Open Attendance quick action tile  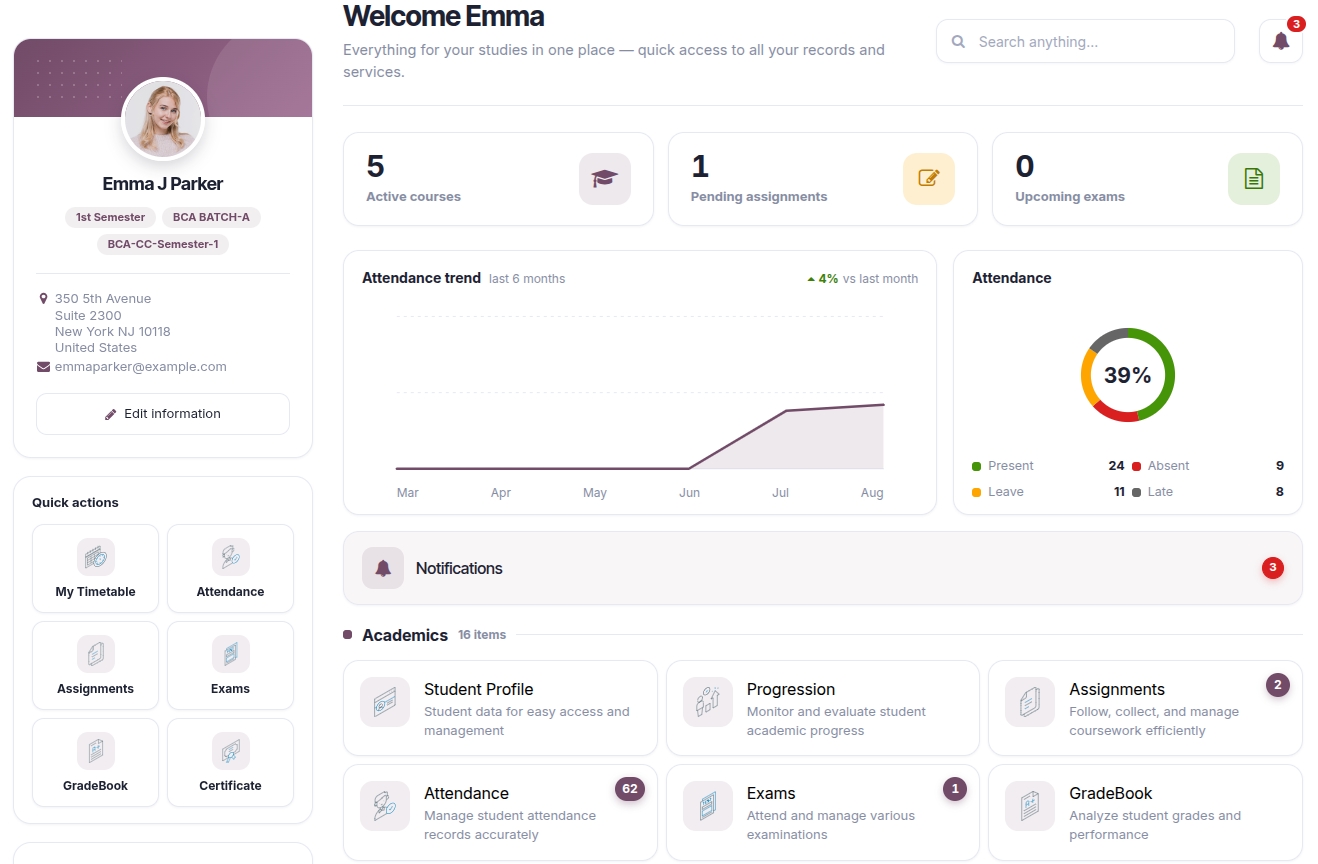[x=231, y=568]
